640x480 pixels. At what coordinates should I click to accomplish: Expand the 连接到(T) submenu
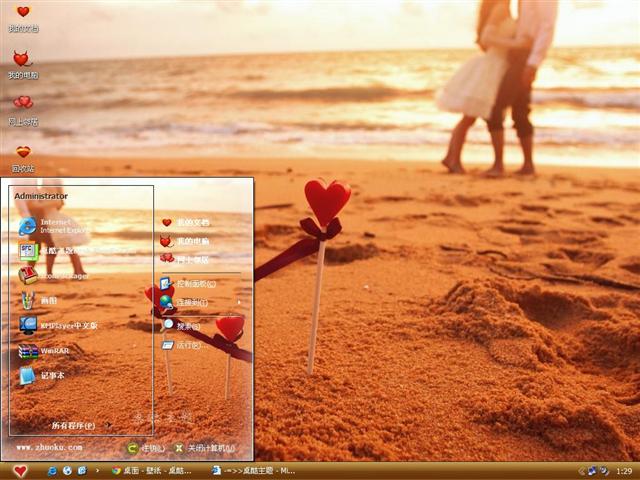point(200,302)
